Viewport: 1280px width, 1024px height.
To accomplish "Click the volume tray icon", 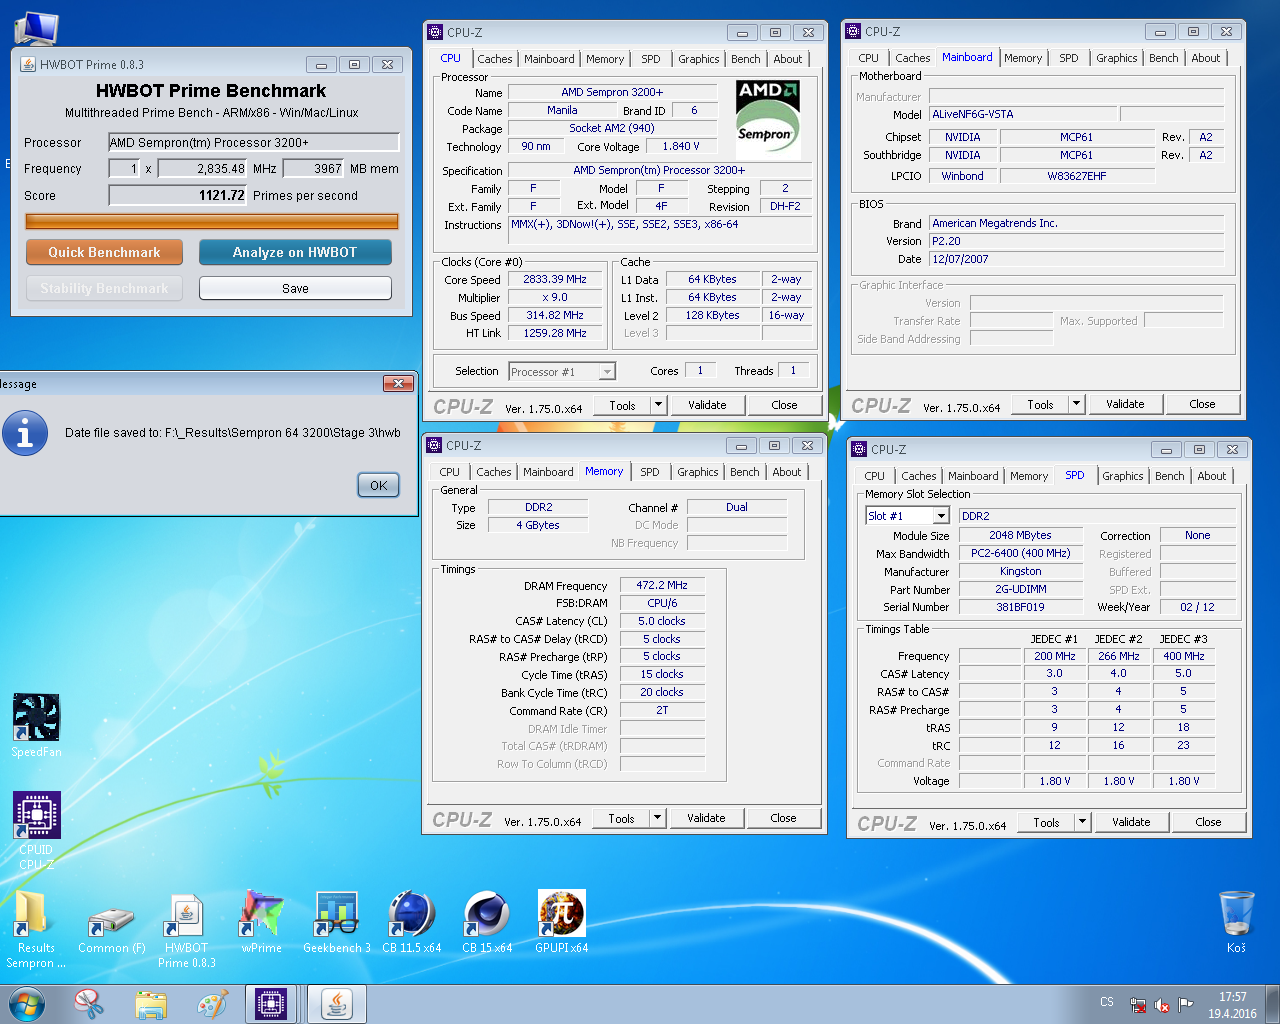I will (x=1162, y=1005).
